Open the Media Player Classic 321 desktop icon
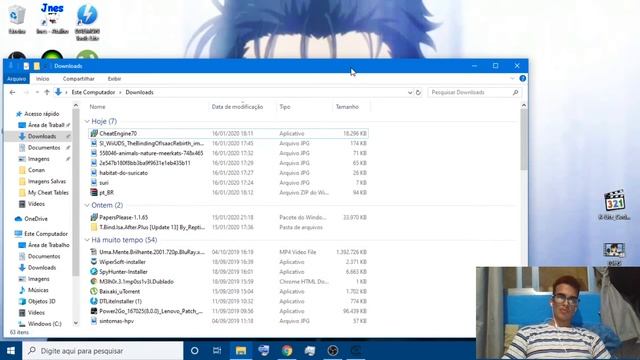The image size is (640, 360). pos(614,205)
